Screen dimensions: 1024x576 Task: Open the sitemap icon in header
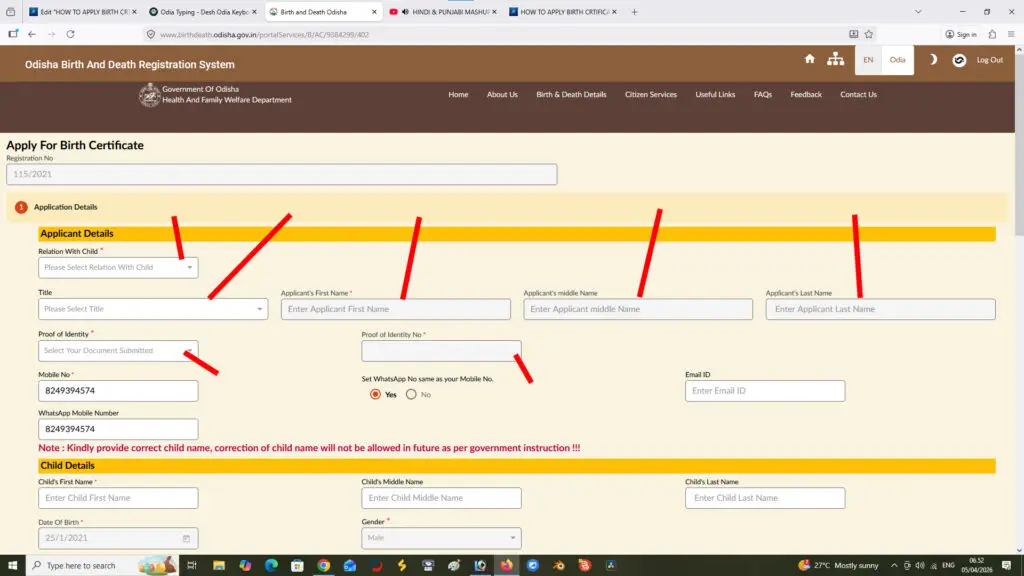coord(835,59)
